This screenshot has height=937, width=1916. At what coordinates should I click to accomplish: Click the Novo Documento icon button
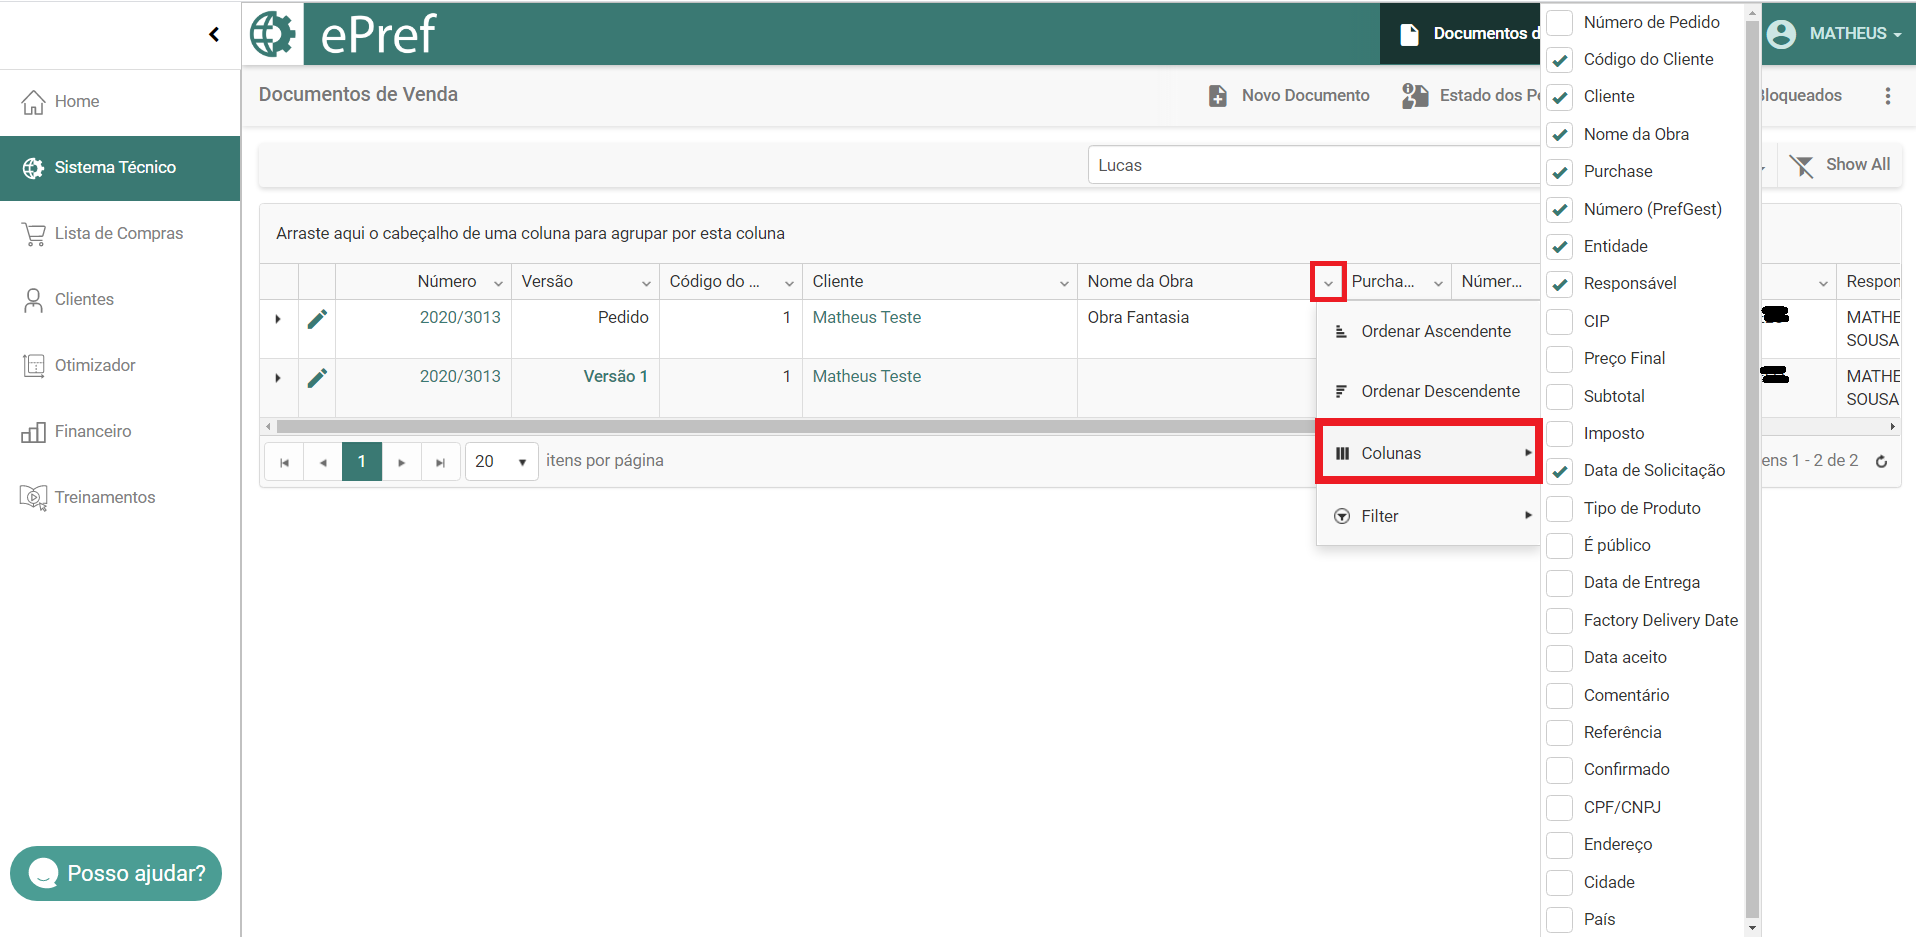pos(1218,96)
